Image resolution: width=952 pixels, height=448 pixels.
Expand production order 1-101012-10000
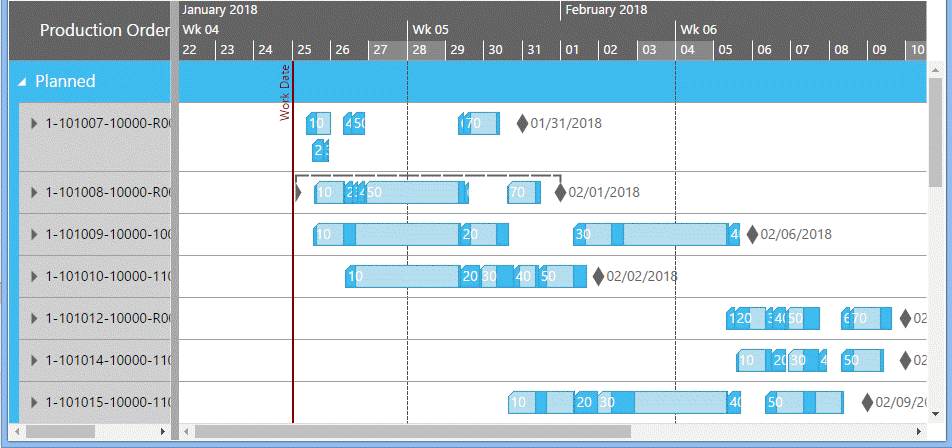(x=34, y=318)
